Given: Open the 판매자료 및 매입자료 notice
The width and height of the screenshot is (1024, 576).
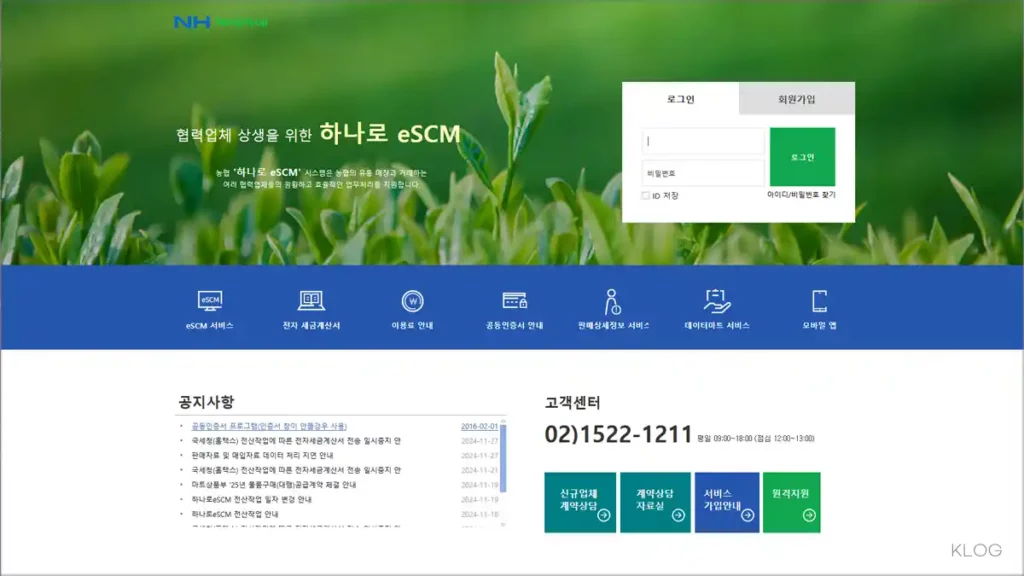Looking at the screenshot, I should click(x=262, y=455).
